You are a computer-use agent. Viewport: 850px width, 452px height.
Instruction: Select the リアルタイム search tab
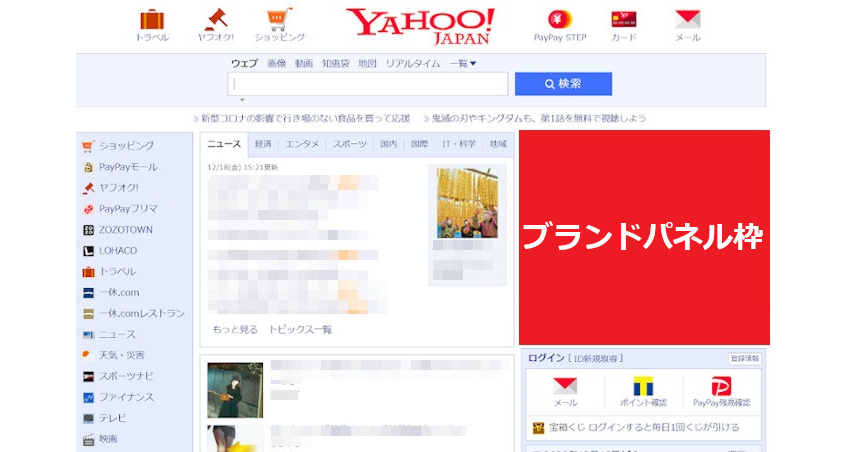(x=413, y=63)
